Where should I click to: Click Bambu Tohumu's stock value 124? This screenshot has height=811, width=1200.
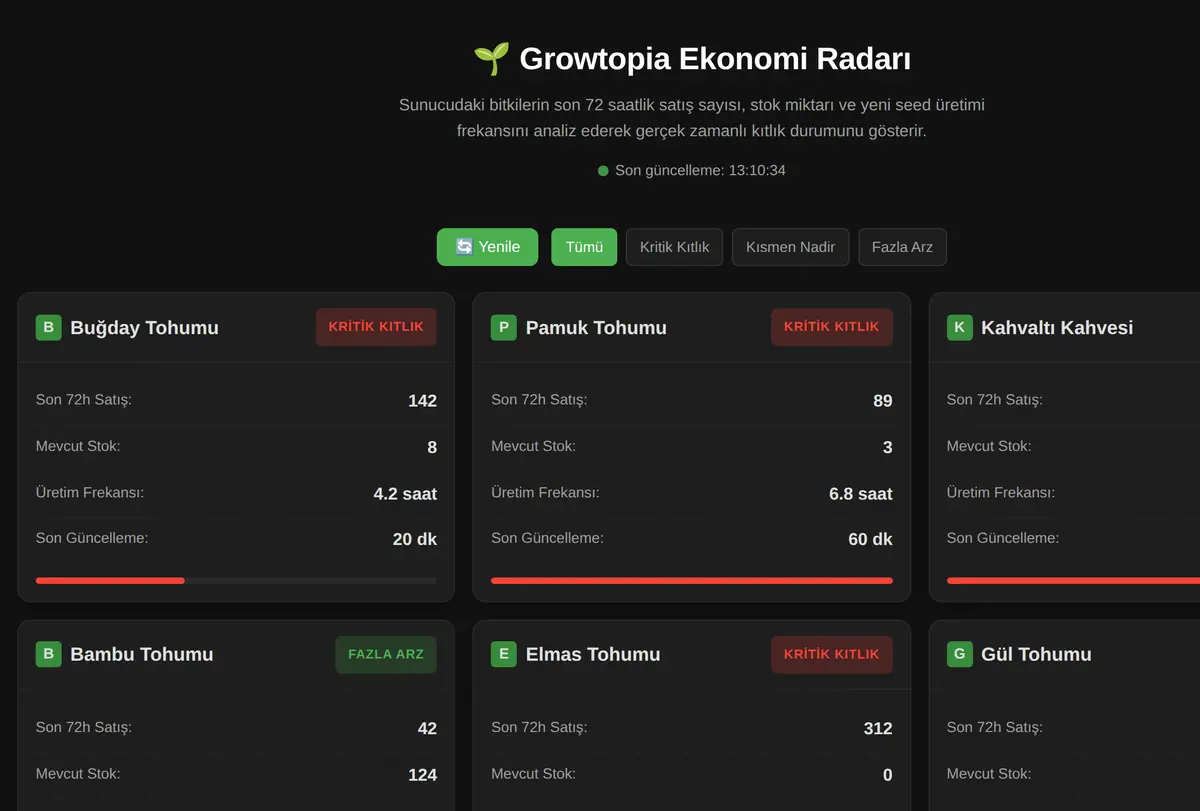pos(422,775)
